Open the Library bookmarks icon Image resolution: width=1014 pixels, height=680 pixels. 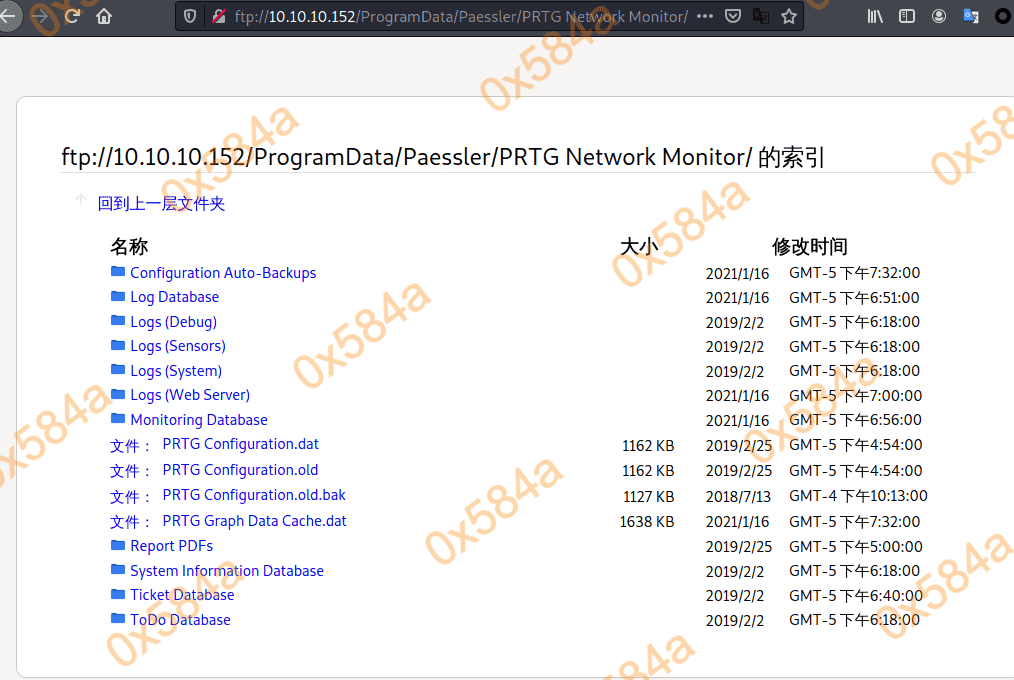coord(875,16)
